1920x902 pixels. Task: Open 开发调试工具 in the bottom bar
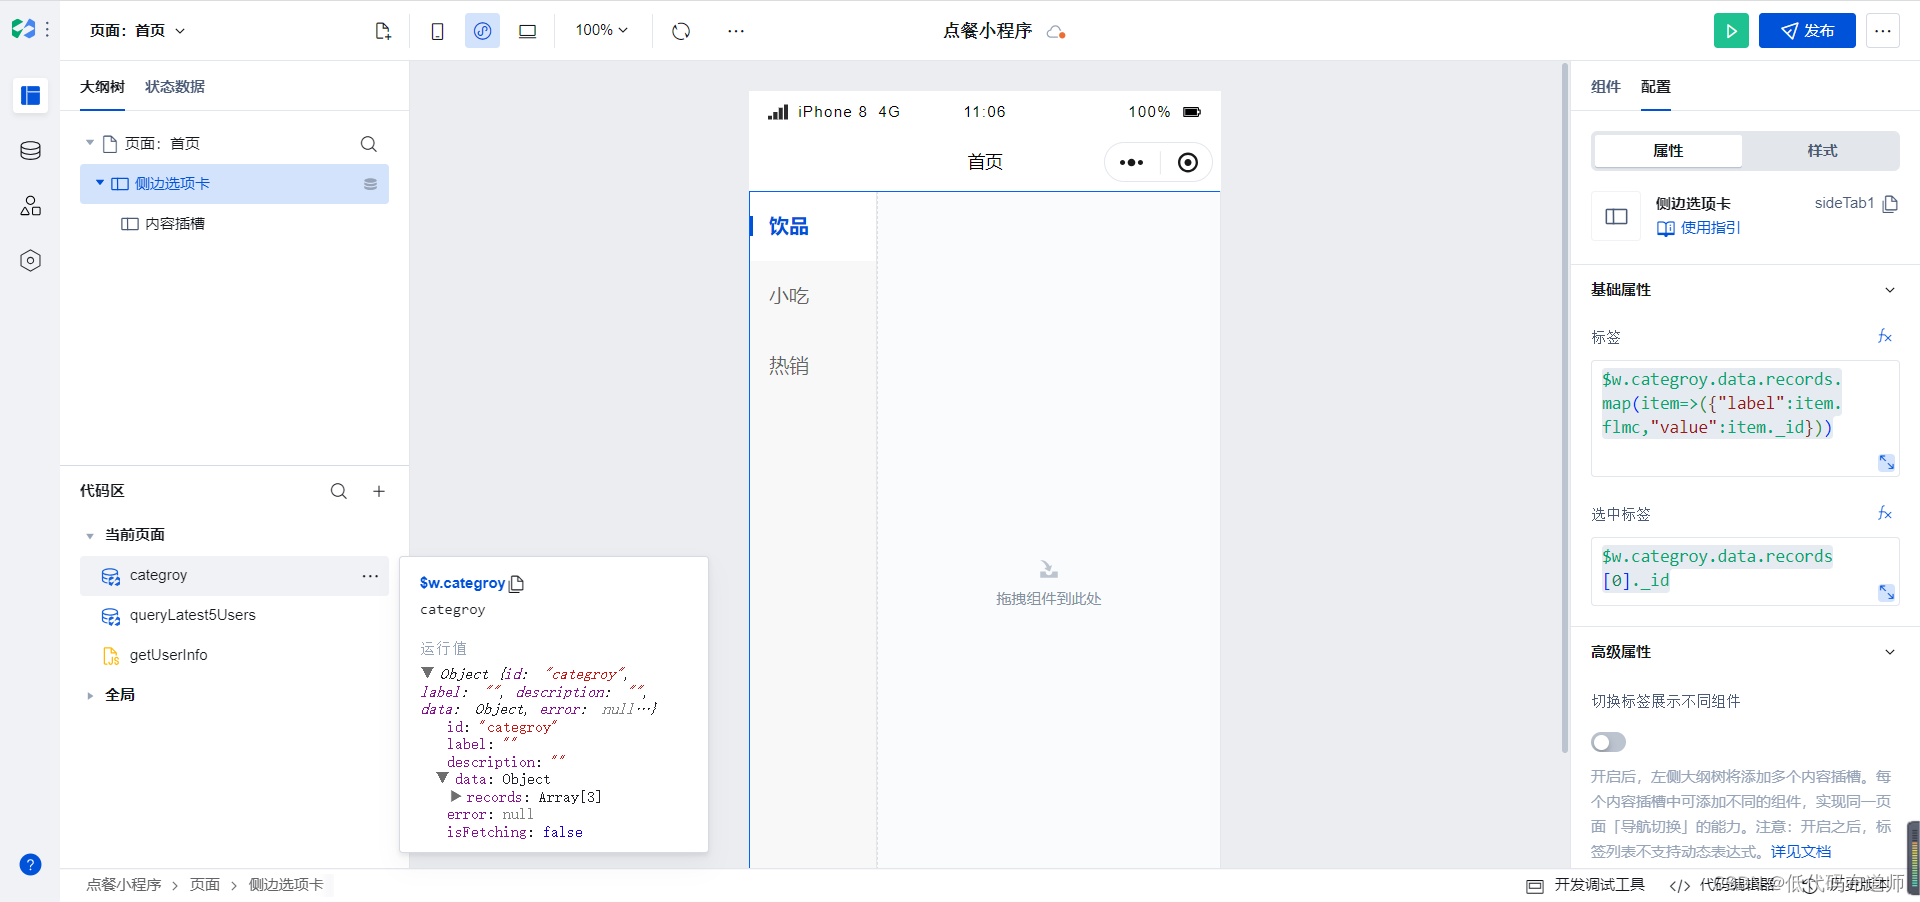point(1586,885)
